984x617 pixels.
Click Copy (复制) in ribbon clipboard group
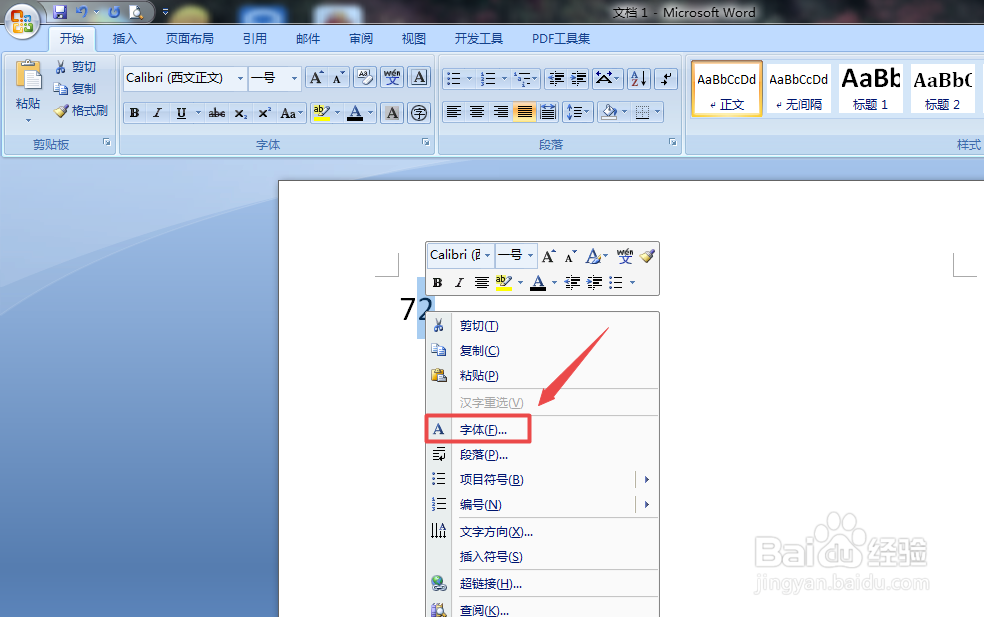(75, 89)
